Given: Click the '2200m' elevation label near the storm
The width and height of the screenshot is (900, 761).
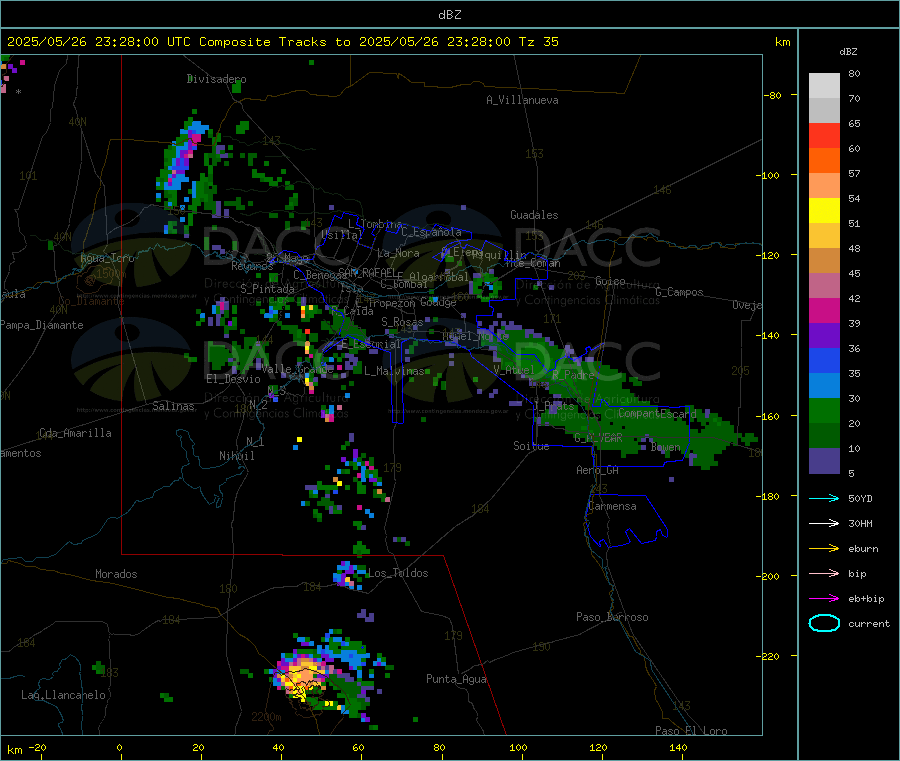Looking at the screenshot, I should point(266,717).
